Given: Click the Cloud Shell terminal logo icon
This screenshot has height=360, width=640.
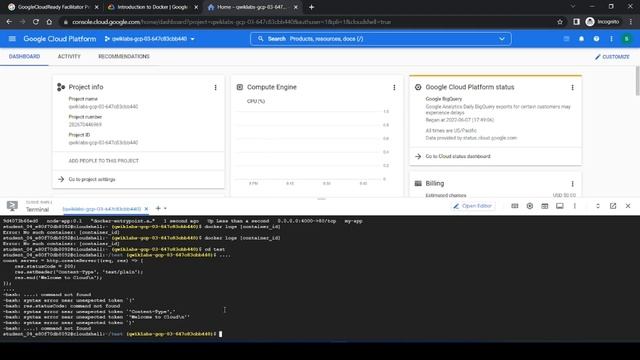Looking at the screenshot, I should click(x=12, y=206).
